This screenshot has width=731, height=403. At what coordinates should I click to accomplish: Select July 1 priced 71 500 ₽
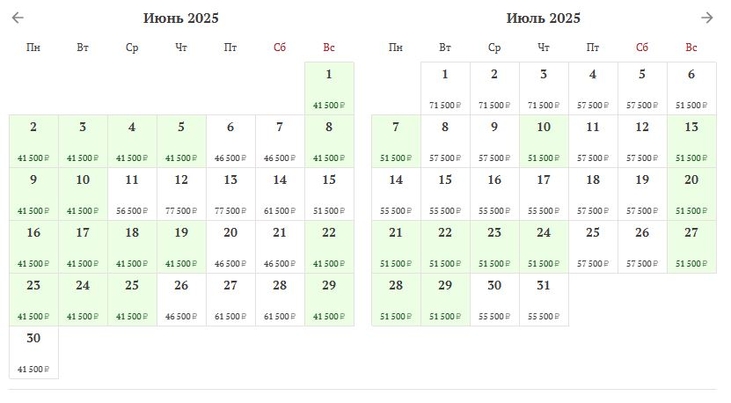(445, 89)
